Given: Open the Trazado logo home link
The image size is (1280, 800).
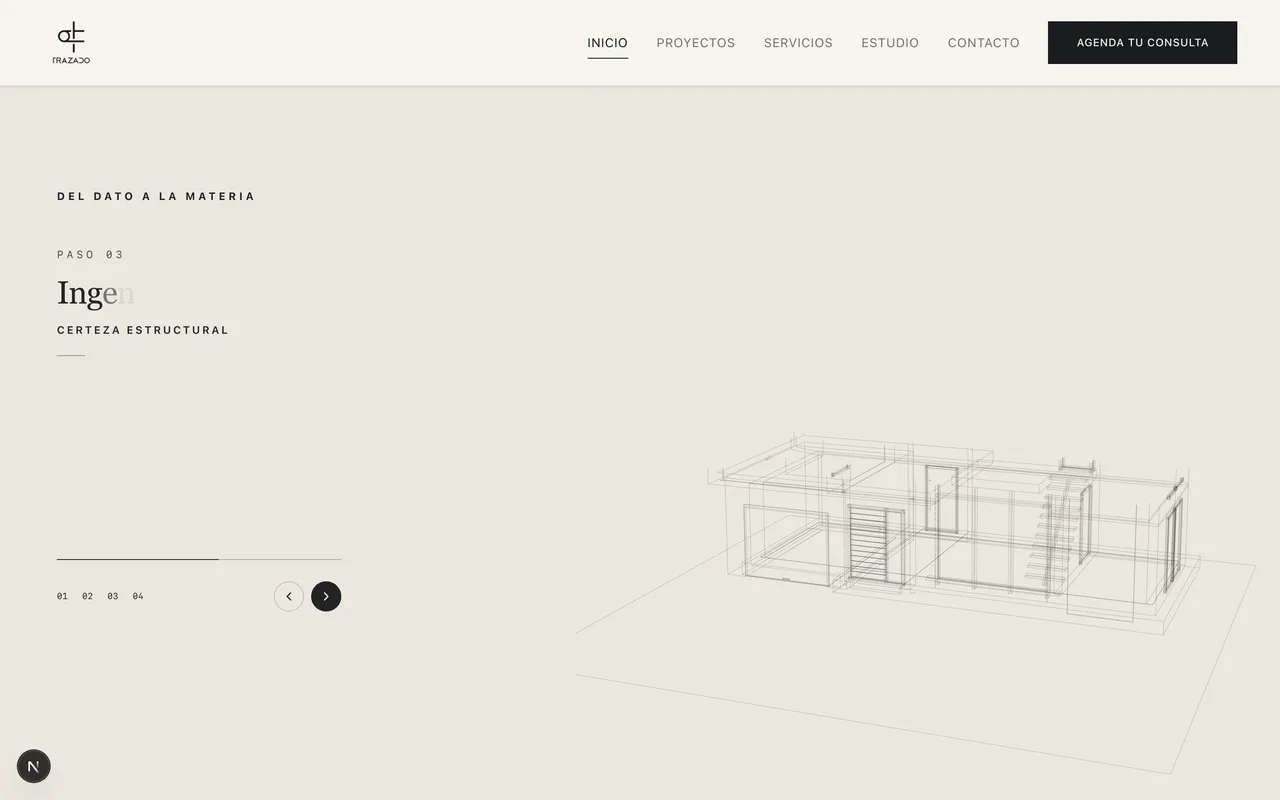Looking at the screenshot, I should [x=71, y=43].
